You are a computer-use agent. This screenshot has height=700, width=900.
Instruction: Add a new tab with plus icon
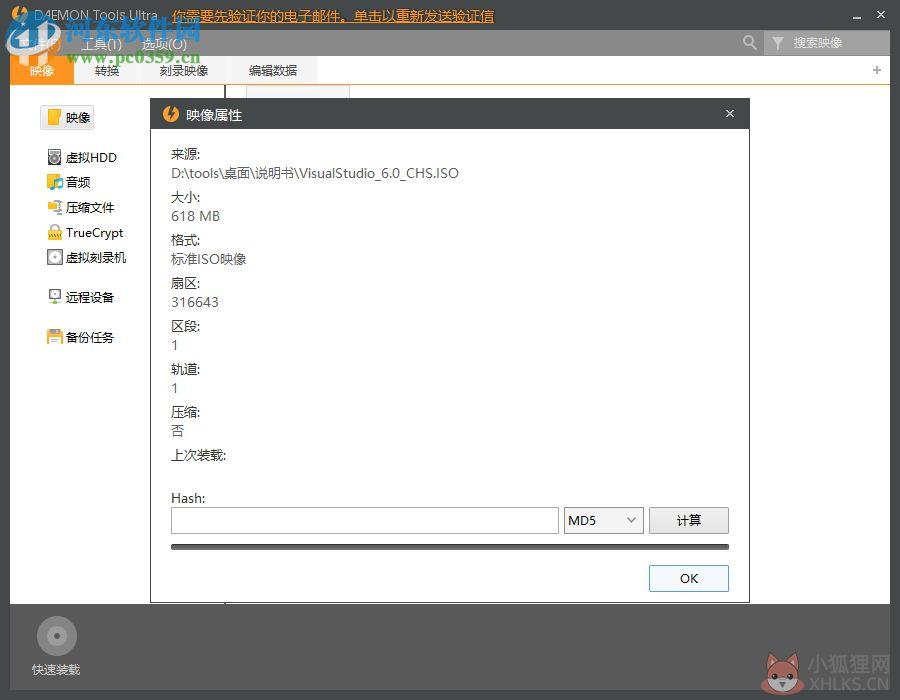pyautogui.click(x=876, y=70)
